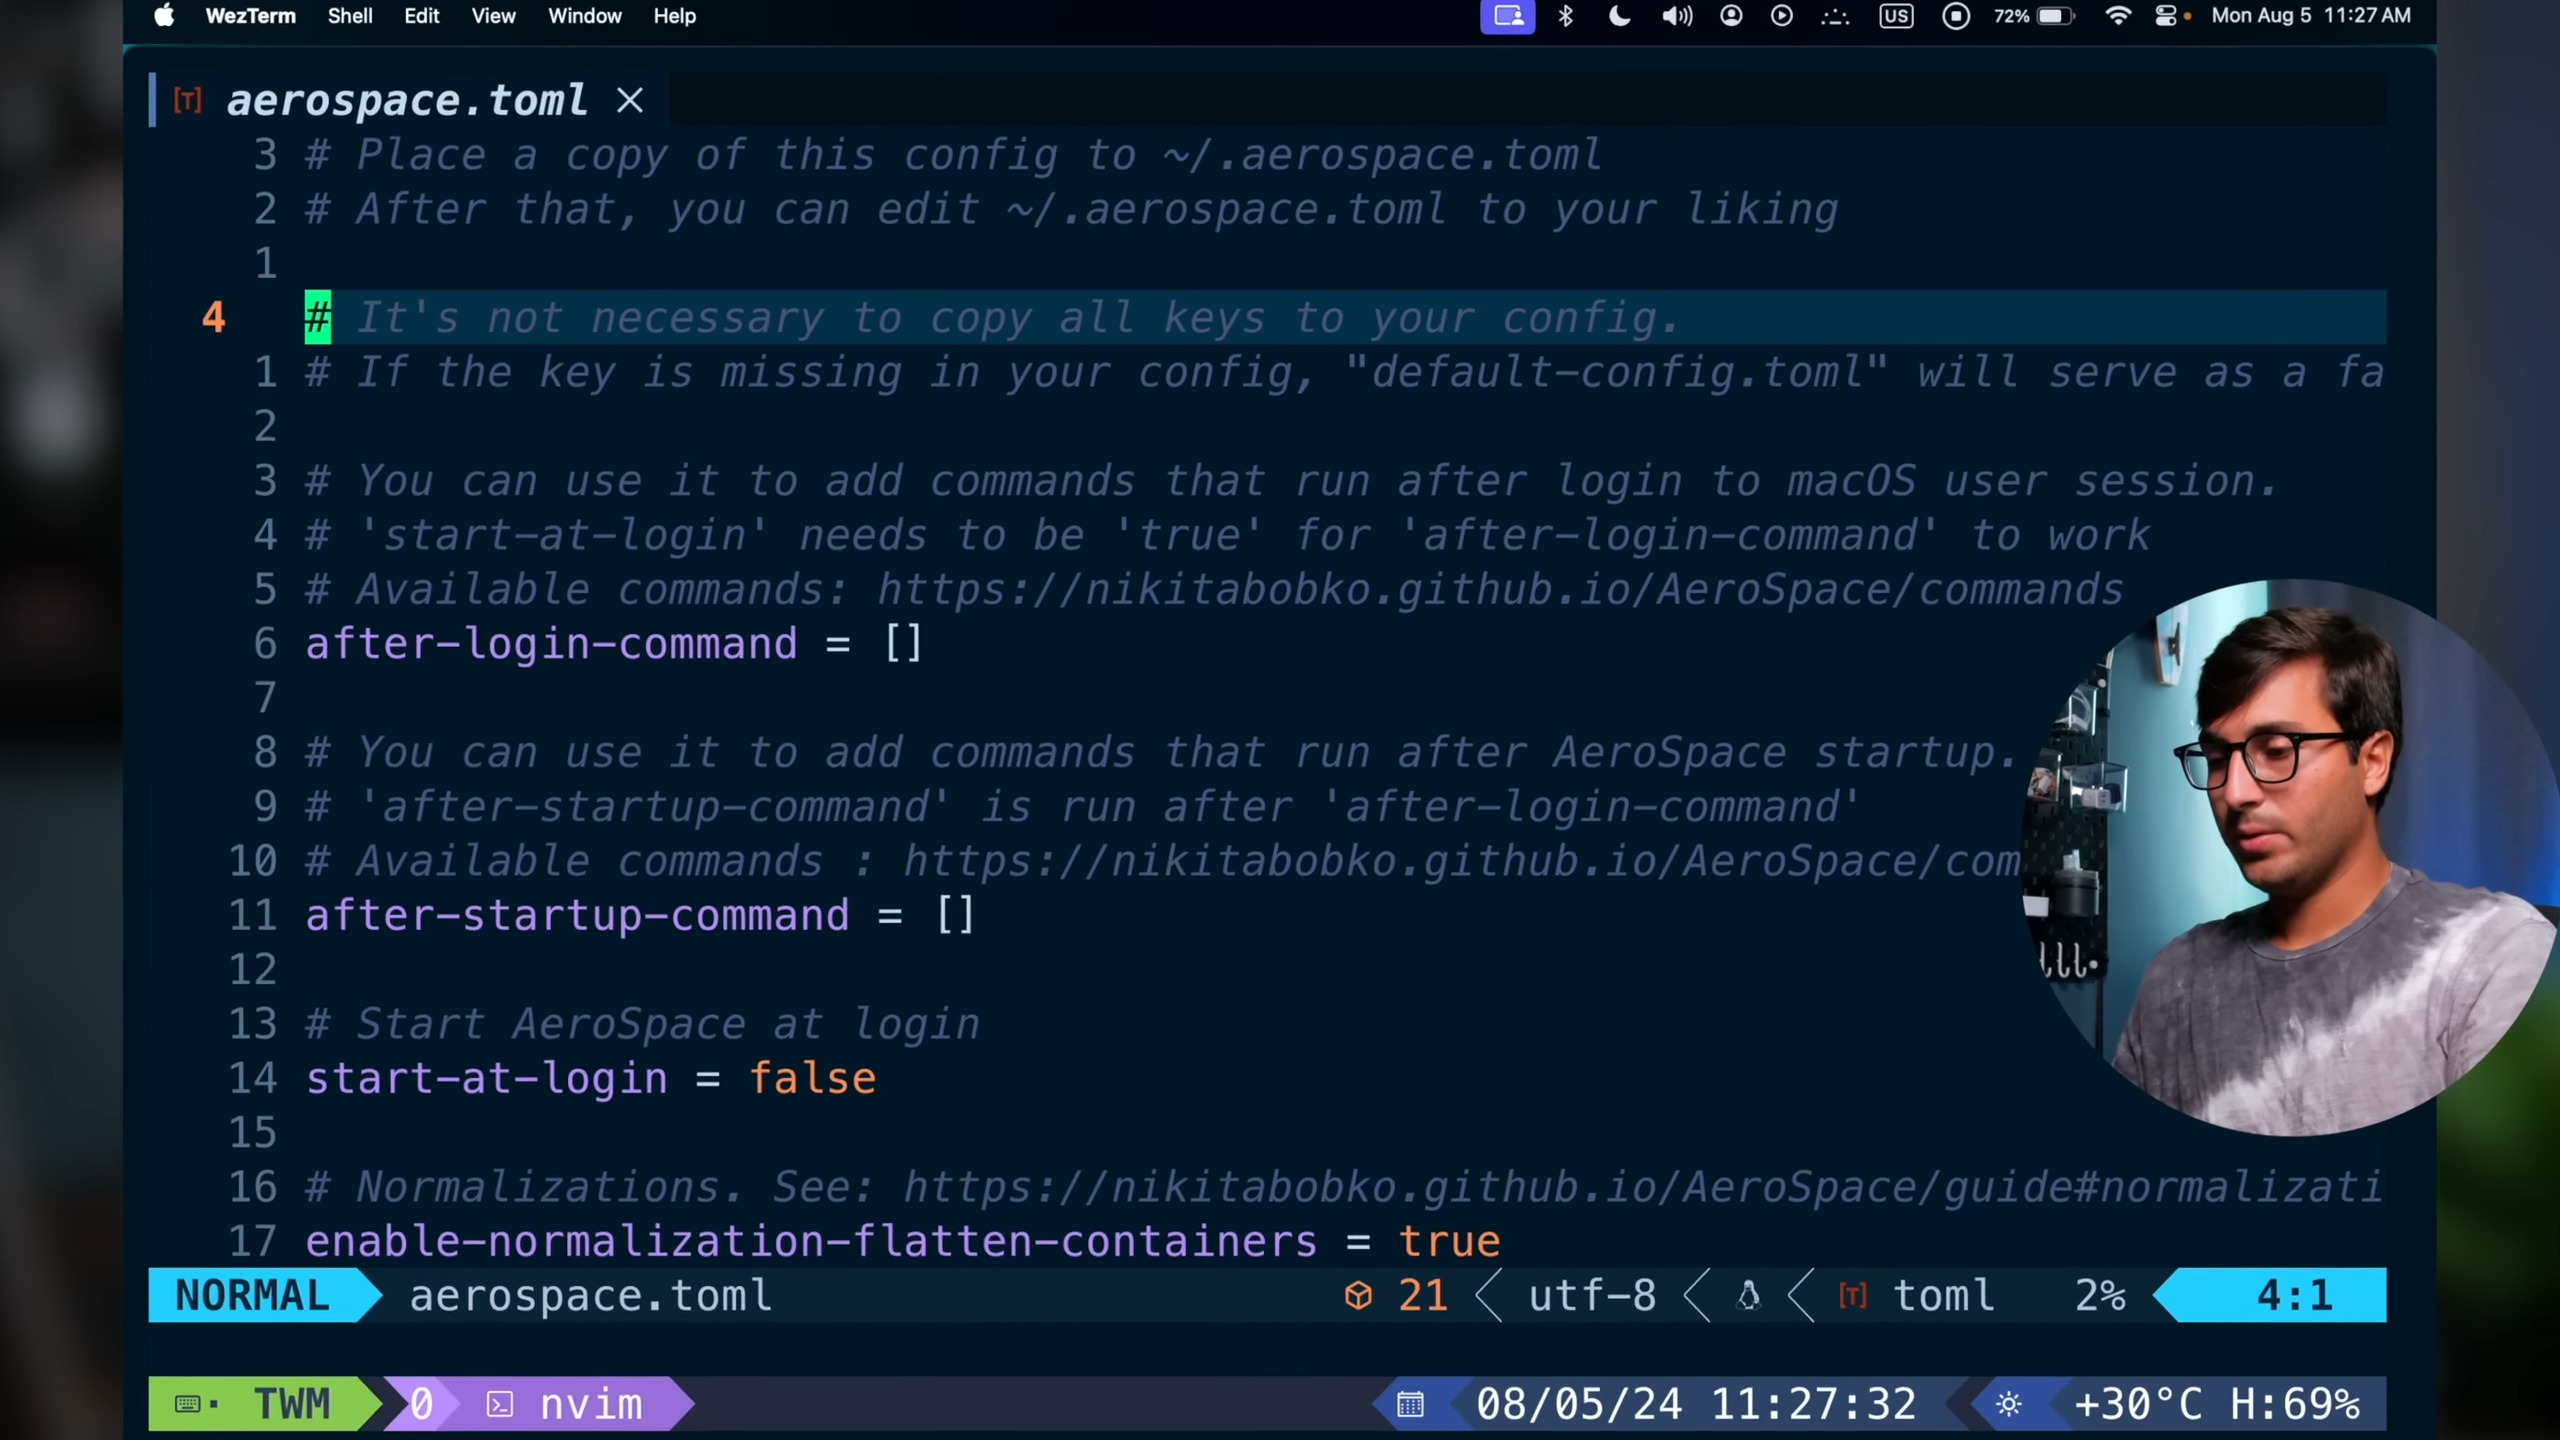This screenshot has width=2560, height=1440.
Task: Open the screen recording indicator
Action: click(1956, 16)
